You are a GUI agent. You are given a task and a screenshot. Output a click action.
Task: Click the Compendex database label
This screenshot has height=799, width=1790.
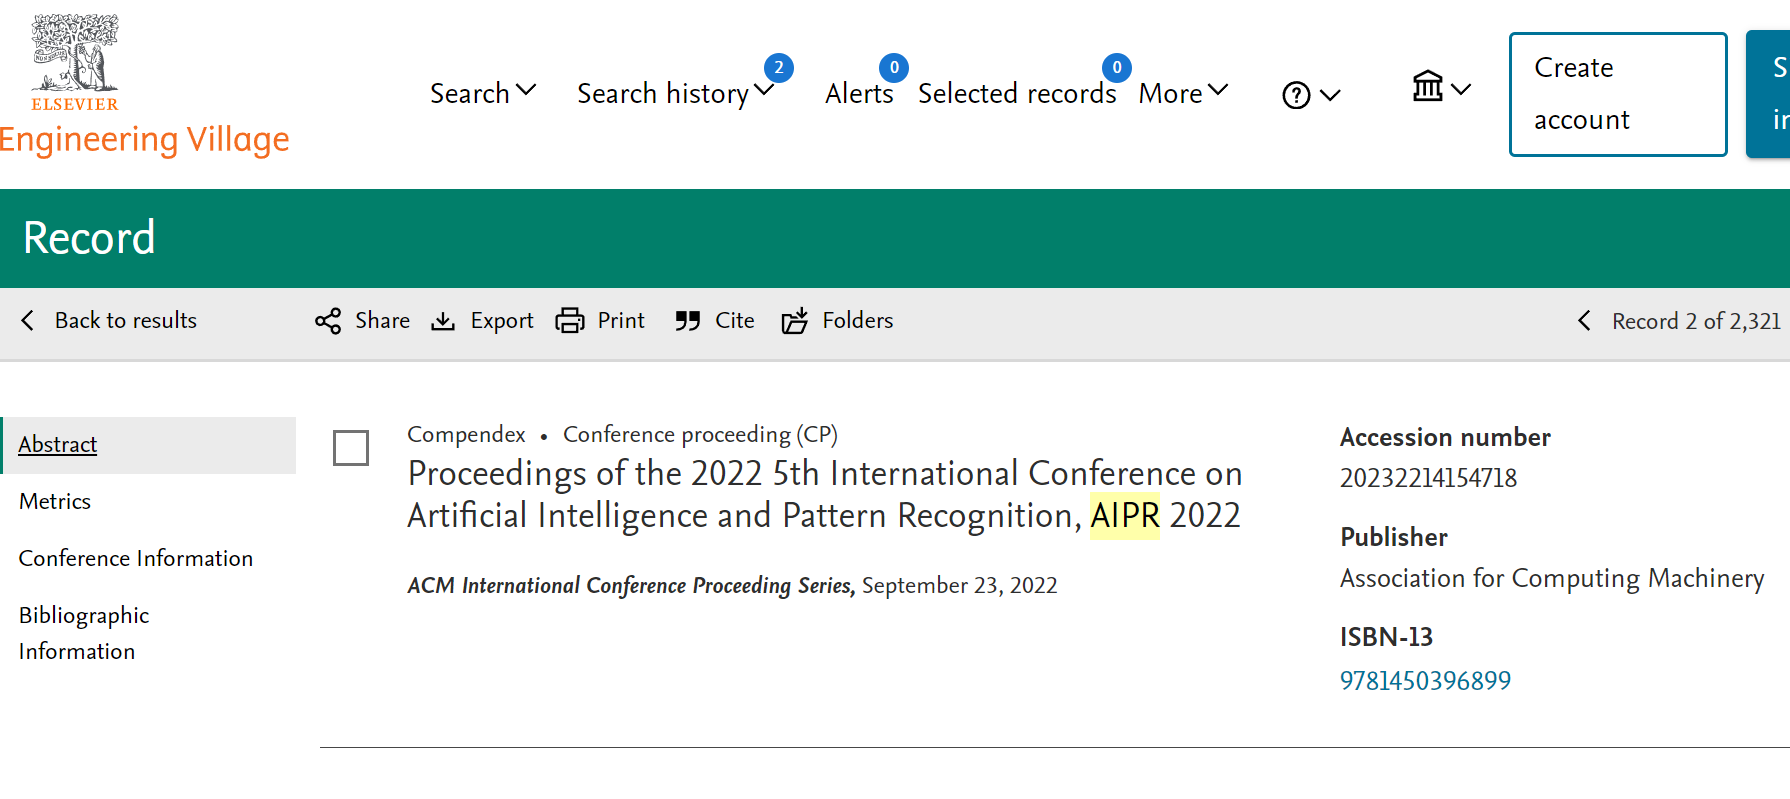[466, 434]
